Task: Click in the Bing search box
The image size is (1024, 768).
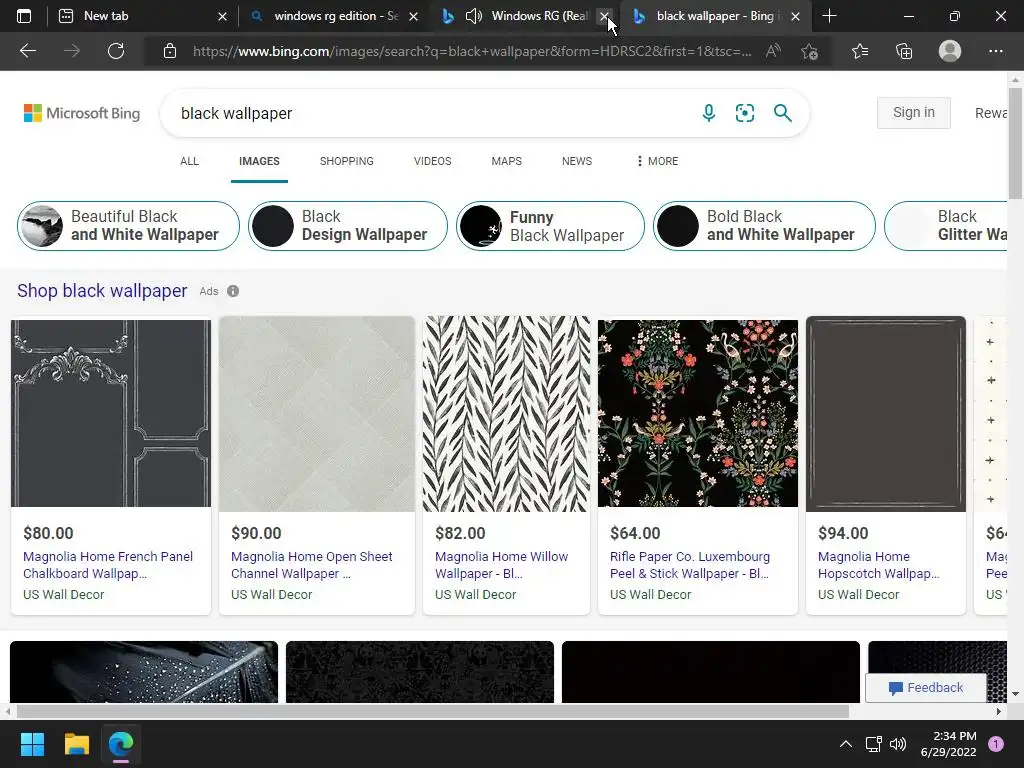Action: (431, 113)
